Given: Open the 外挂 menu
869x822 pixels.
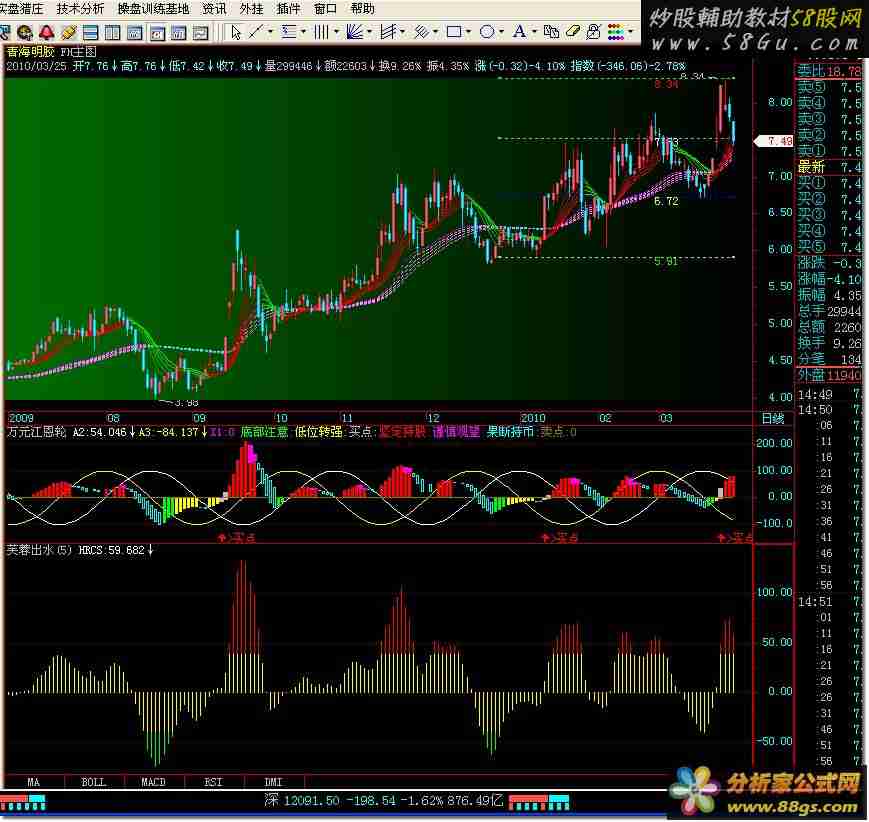Looking at the screenshot, I should tap(252, 9).
